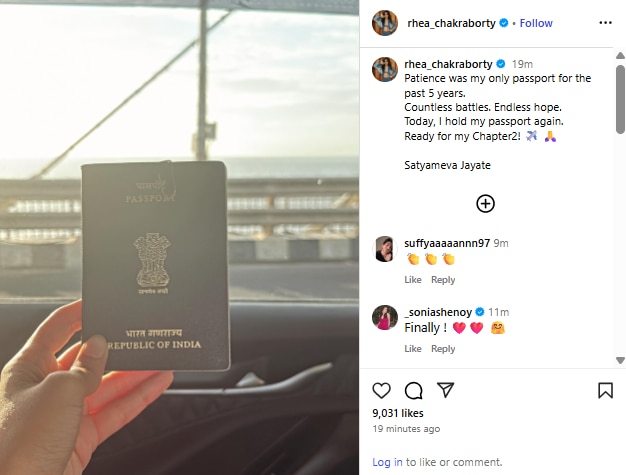Screen dimensions: 626x475
Task: Open comment bubble icon below post
Action: 413,390
